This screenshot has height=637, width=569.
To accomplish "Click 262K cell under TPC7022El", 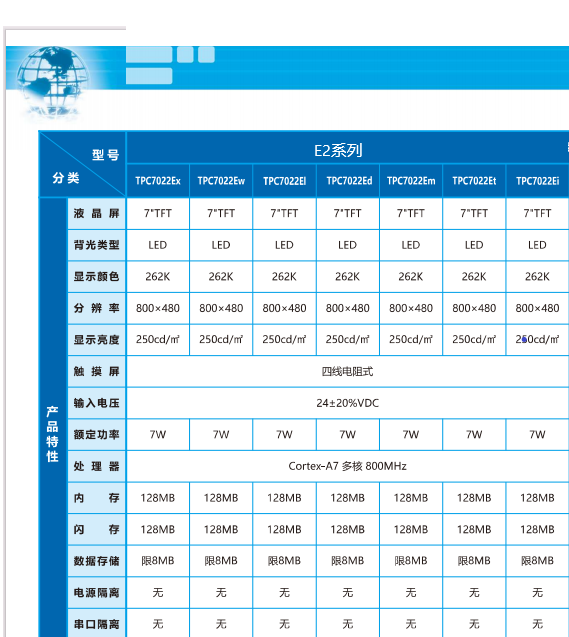I will pyautogui.click(x=284, y=277).
